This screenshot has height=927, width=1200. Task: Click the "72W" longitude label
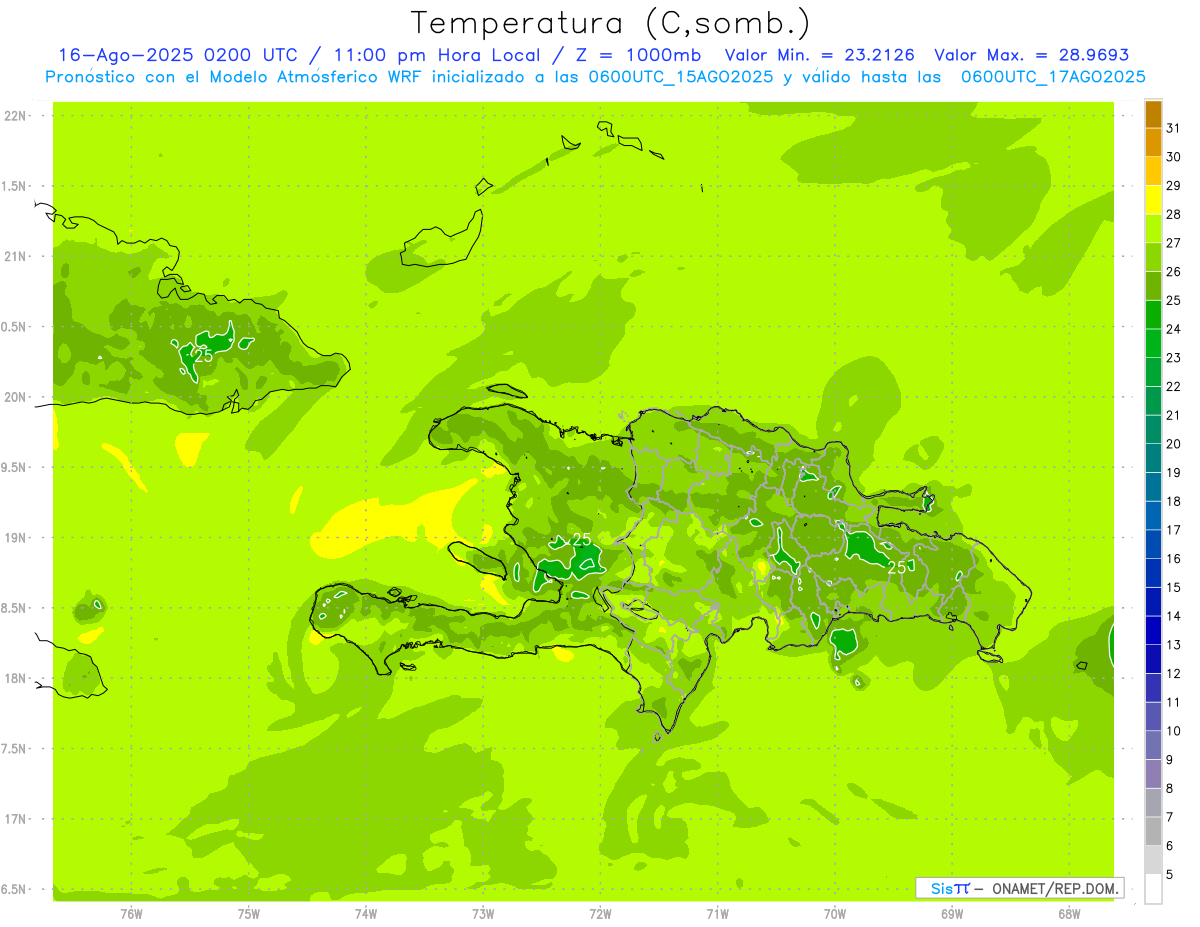600,914
